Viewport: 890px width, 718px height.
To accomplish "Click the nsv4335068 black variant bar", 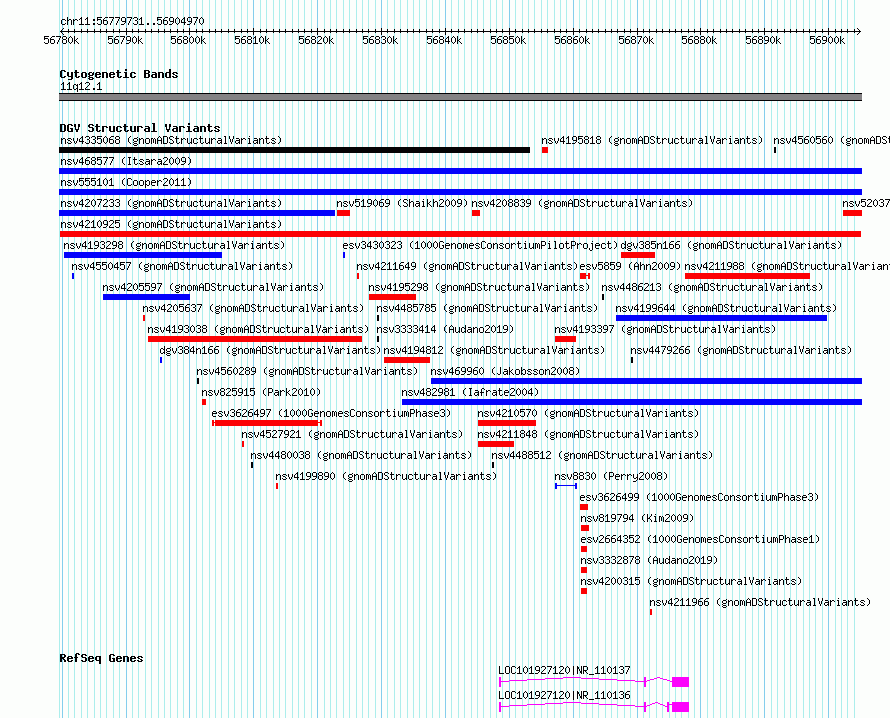I will pyautogui.click(x=295, y=150).
